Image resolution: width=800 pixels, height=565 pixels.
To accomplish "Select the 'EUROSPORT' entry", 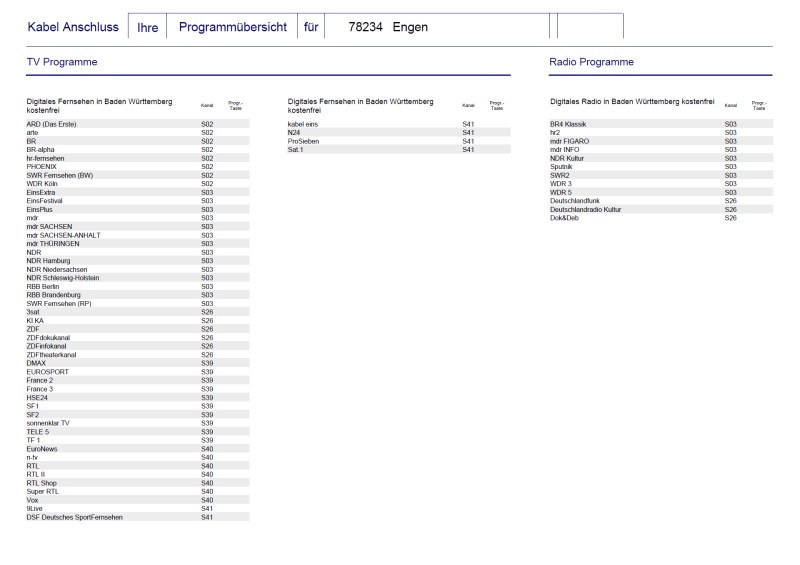I will tap(138, 372).
